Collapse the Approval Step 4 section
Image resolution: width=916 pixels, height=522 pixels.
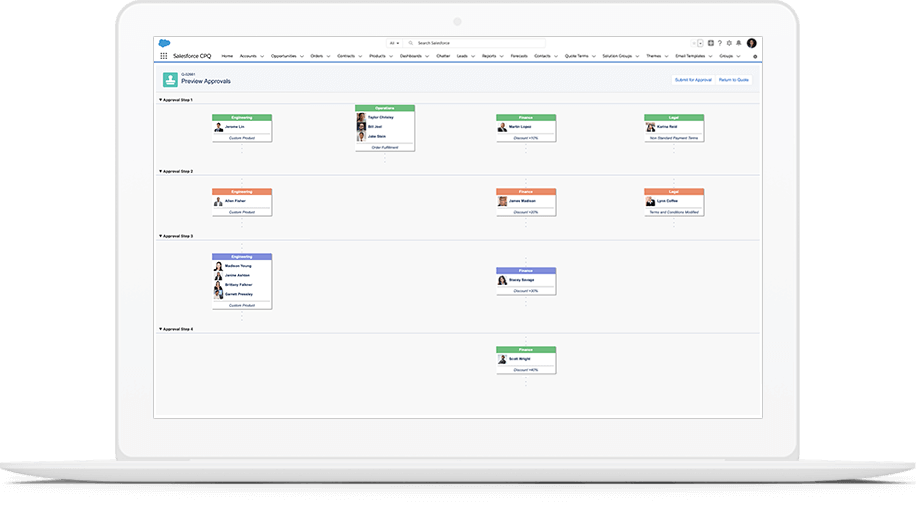[161, 329]
